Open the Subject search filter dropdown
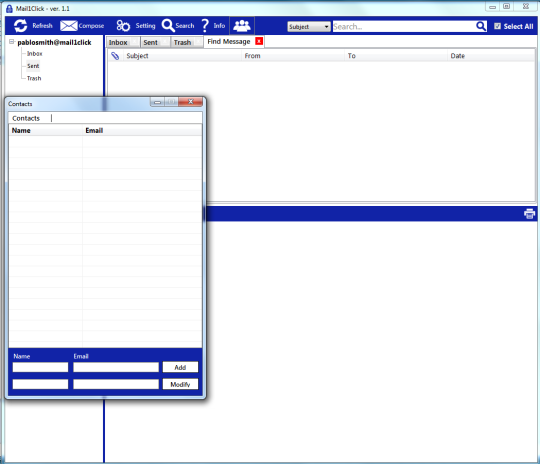The width and height of the screenshot is (540, 464). pos(309,27)
